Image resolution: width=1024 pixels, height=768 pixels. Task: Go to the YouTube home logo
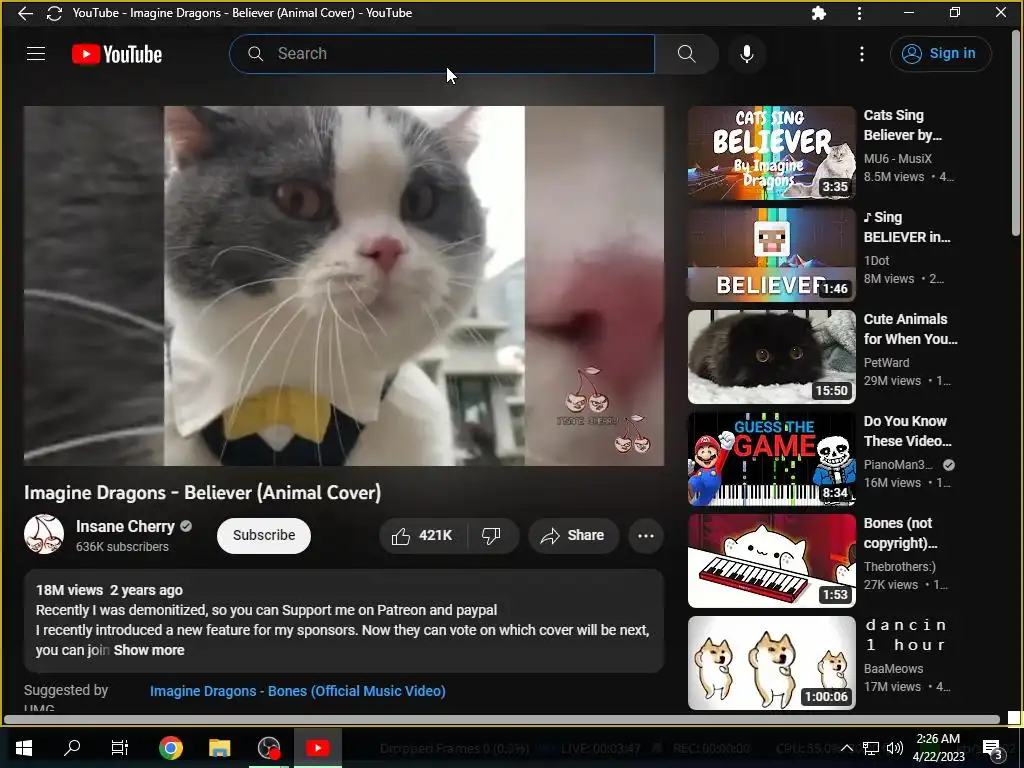pyautogui.click(x=117, y=54)
